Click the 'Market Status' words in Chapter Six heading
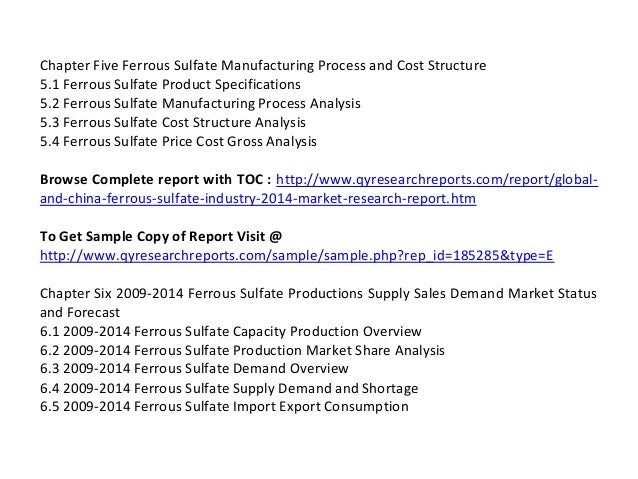The height and width of the screenshot is (479, 638). point(553,294)
